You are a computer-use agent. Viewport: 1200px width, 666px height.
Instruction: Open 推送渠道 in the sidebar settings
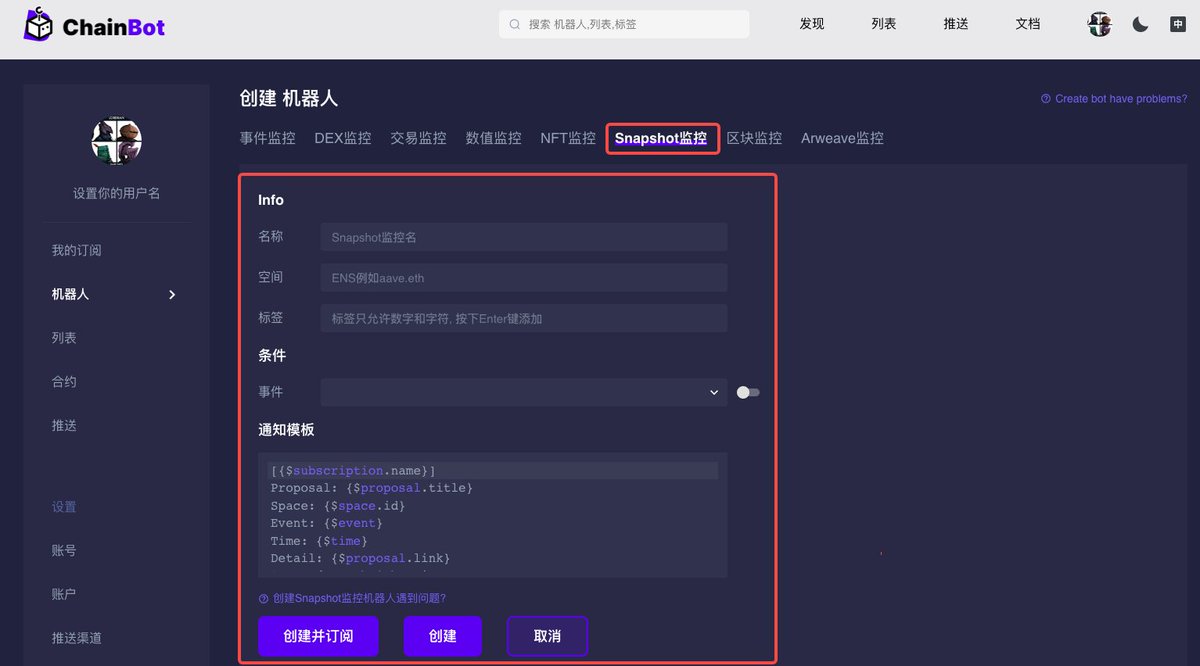pos(77,638)
